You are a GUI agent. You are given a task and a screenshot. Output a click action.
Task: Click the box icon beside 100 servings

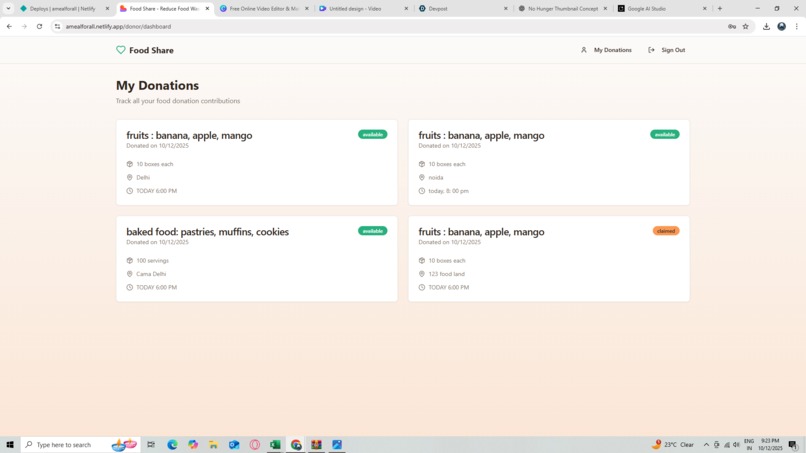point(130,261)
